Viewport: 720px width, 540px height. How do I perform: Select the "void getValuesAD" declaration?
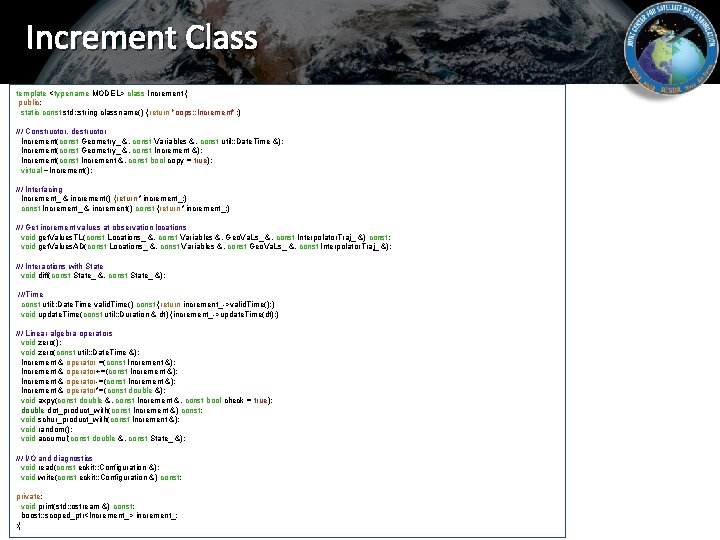point(206,247)
